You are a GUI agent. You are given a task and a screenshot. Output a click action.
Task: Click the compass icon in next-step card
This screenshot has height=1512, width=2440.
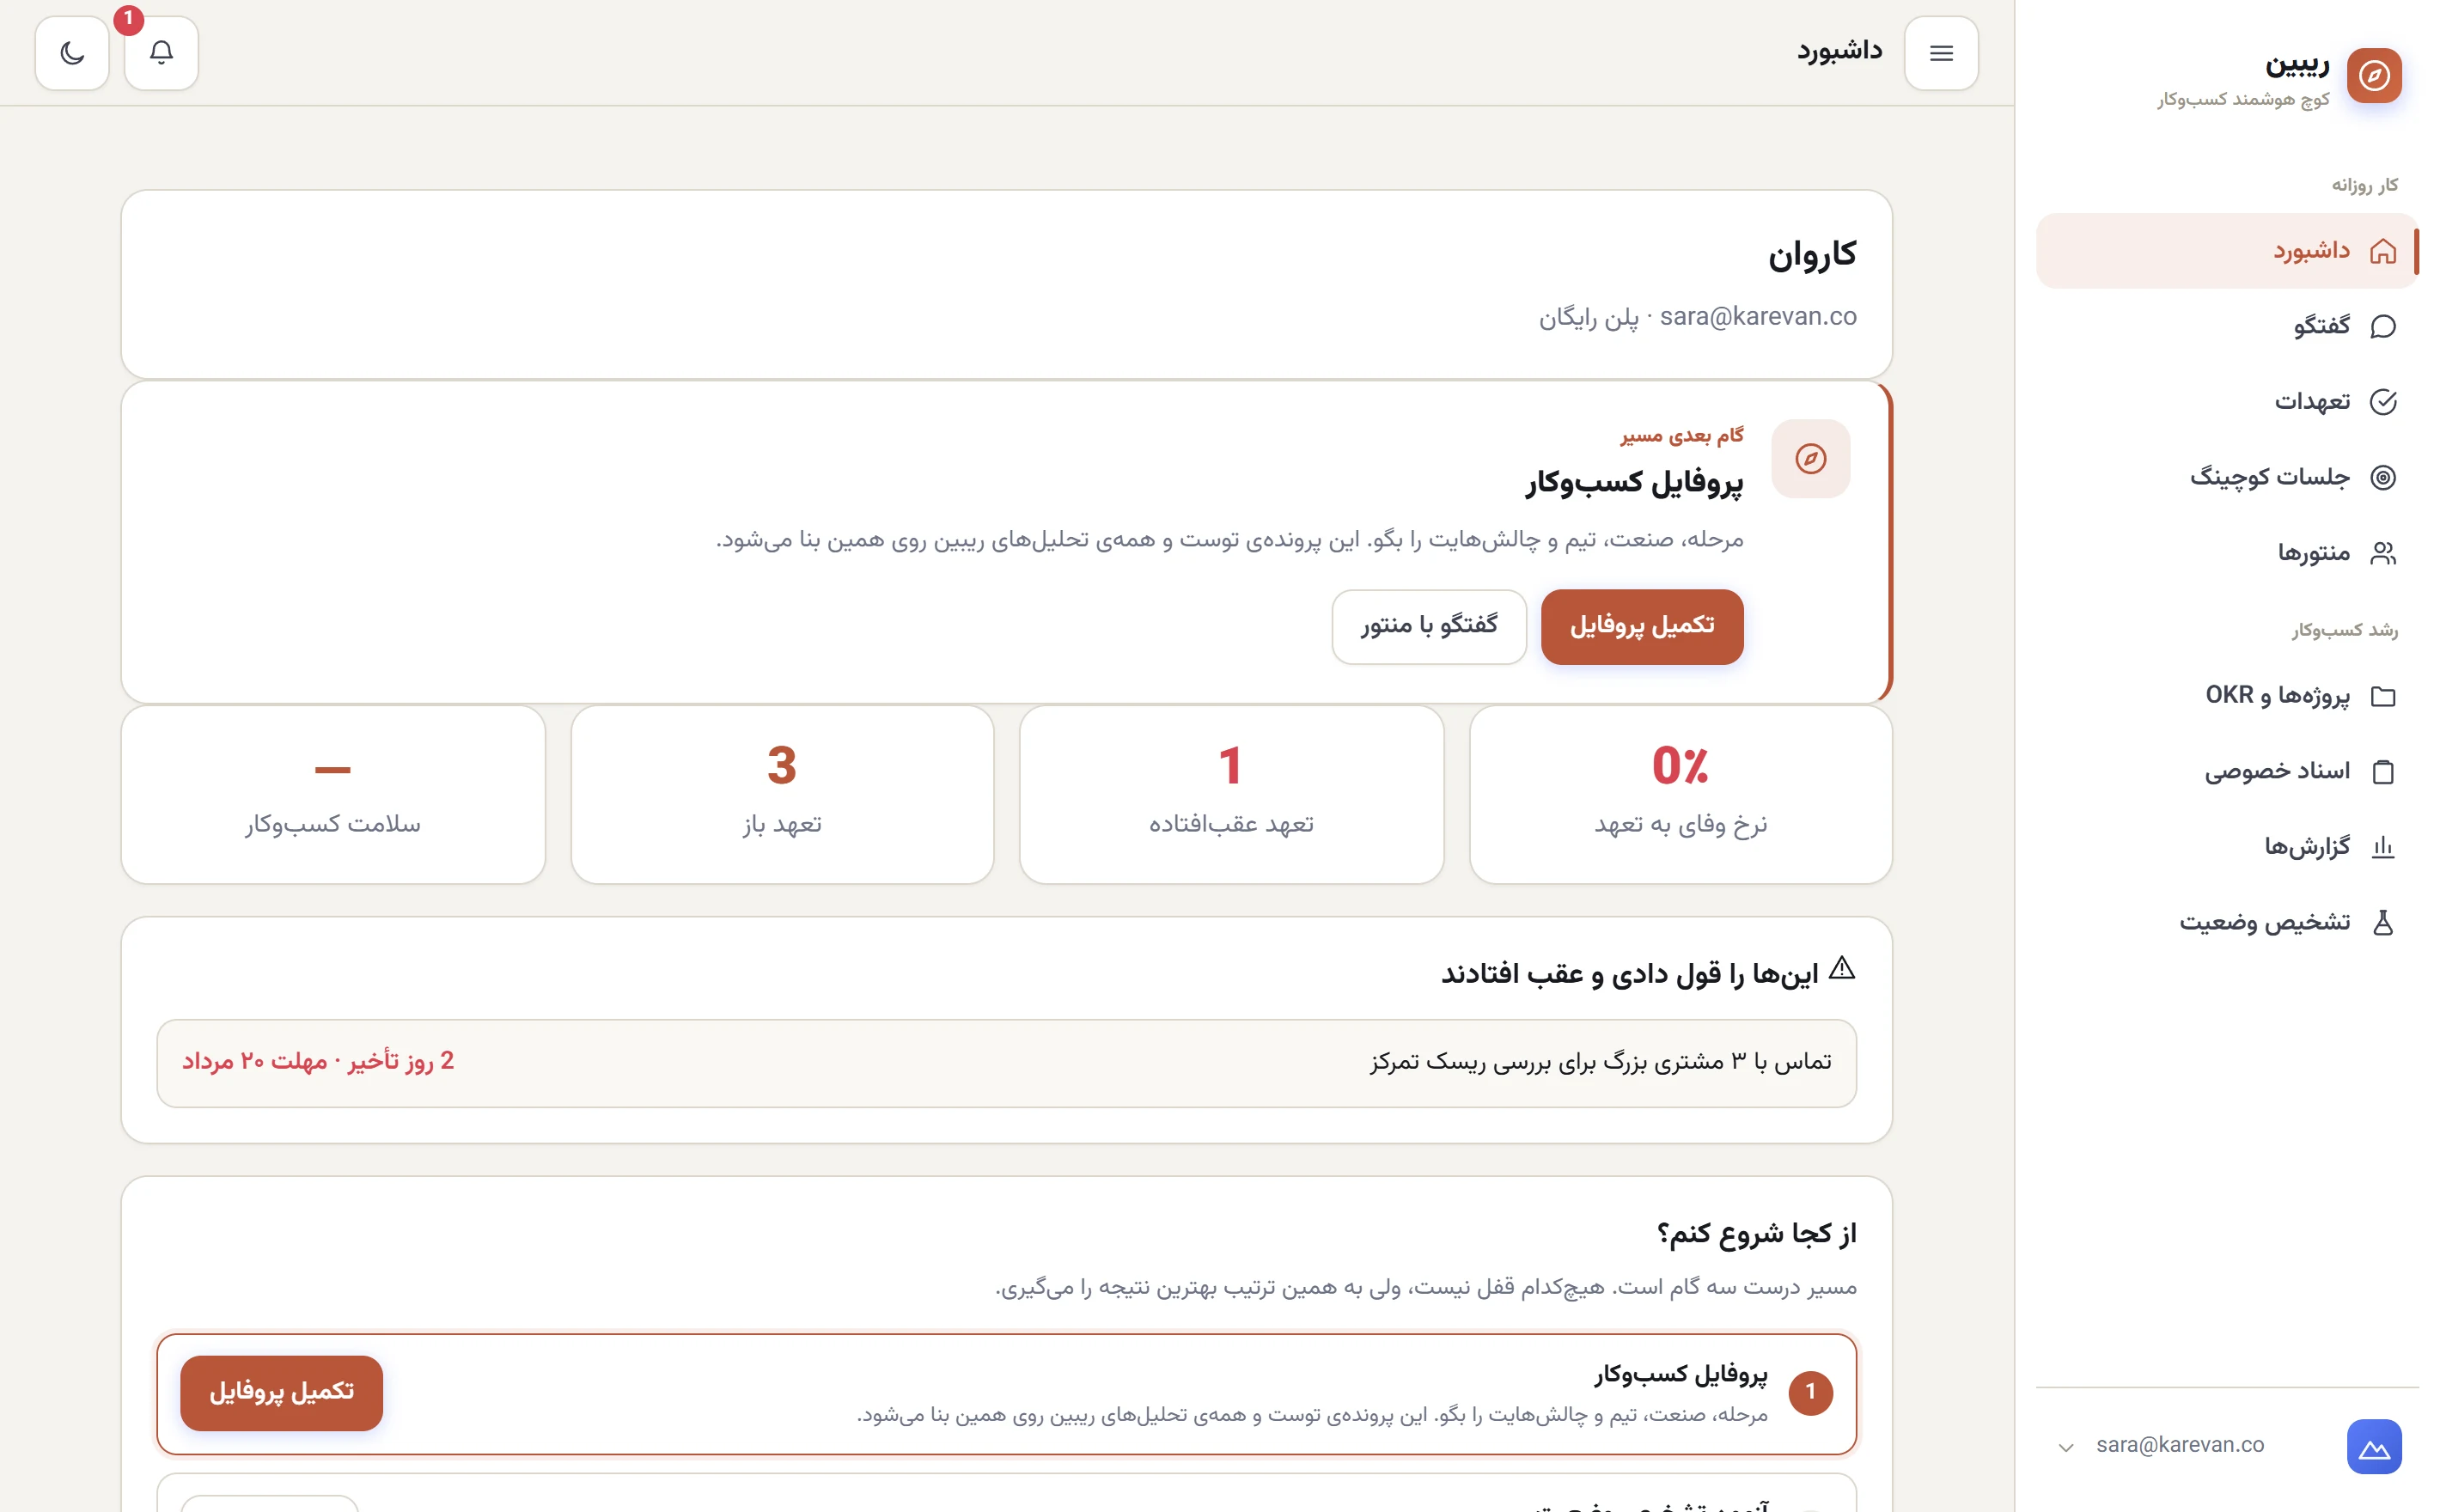tap(1810, 459)
